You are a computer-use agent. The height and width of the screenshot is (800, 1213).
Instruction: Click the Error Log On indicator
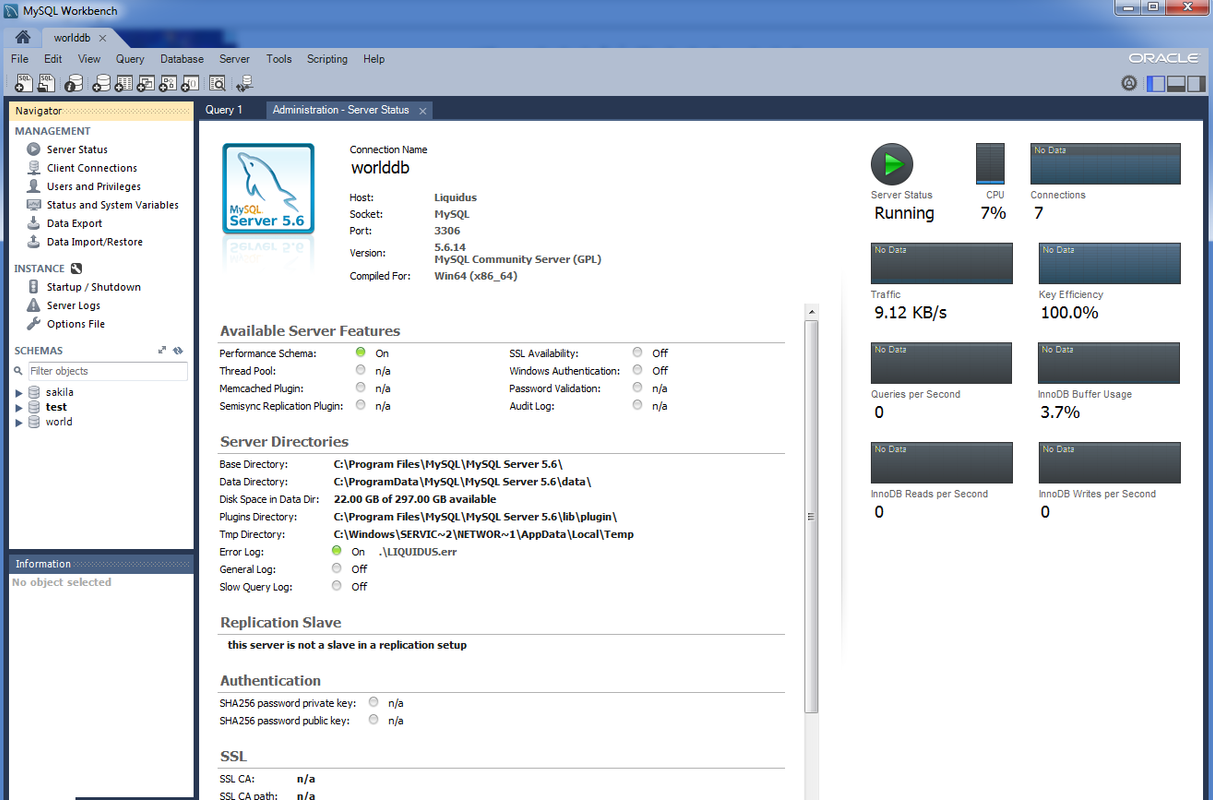[337, 551]
